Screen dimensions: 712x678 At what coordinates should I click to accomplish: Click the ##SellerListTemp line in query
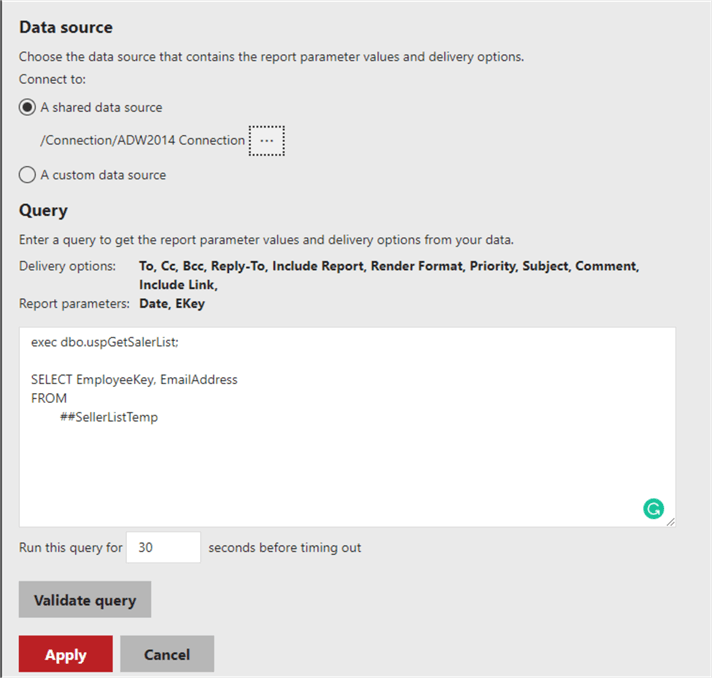click(x=109, y=417)
